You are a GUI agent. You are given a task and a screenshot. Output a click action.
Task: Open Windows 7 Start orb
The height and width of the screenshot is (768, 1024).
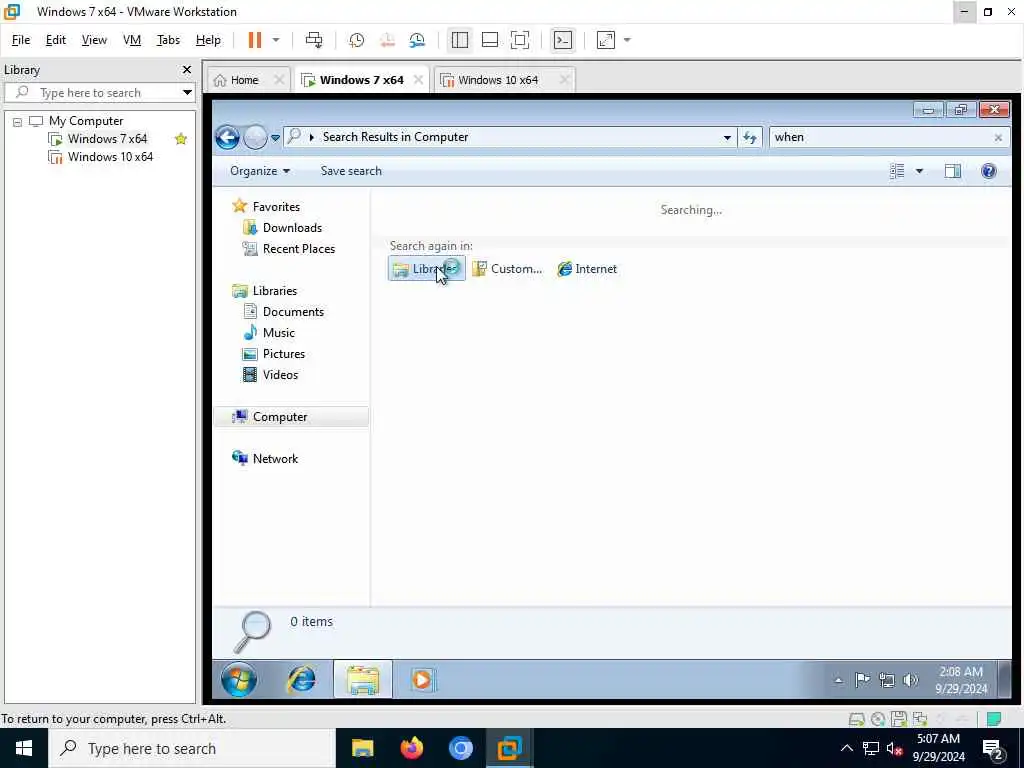point(239,680)
